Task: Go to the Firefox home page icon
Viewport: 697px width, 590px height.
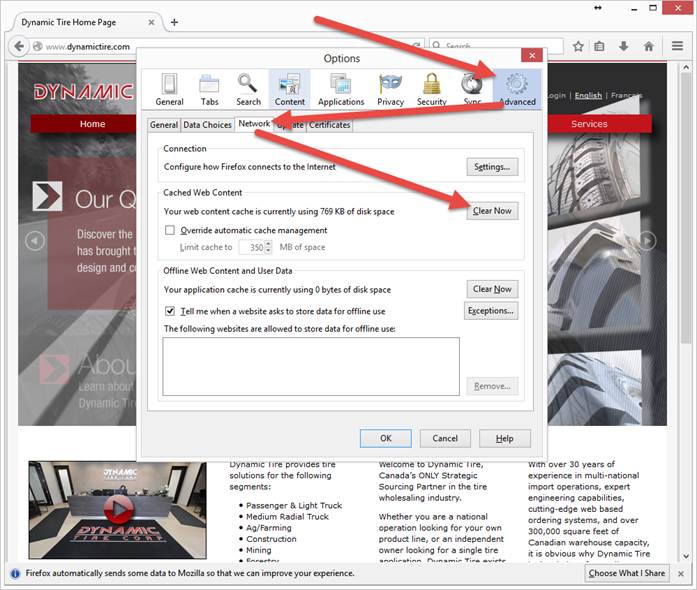Action: tap(649, 46)
